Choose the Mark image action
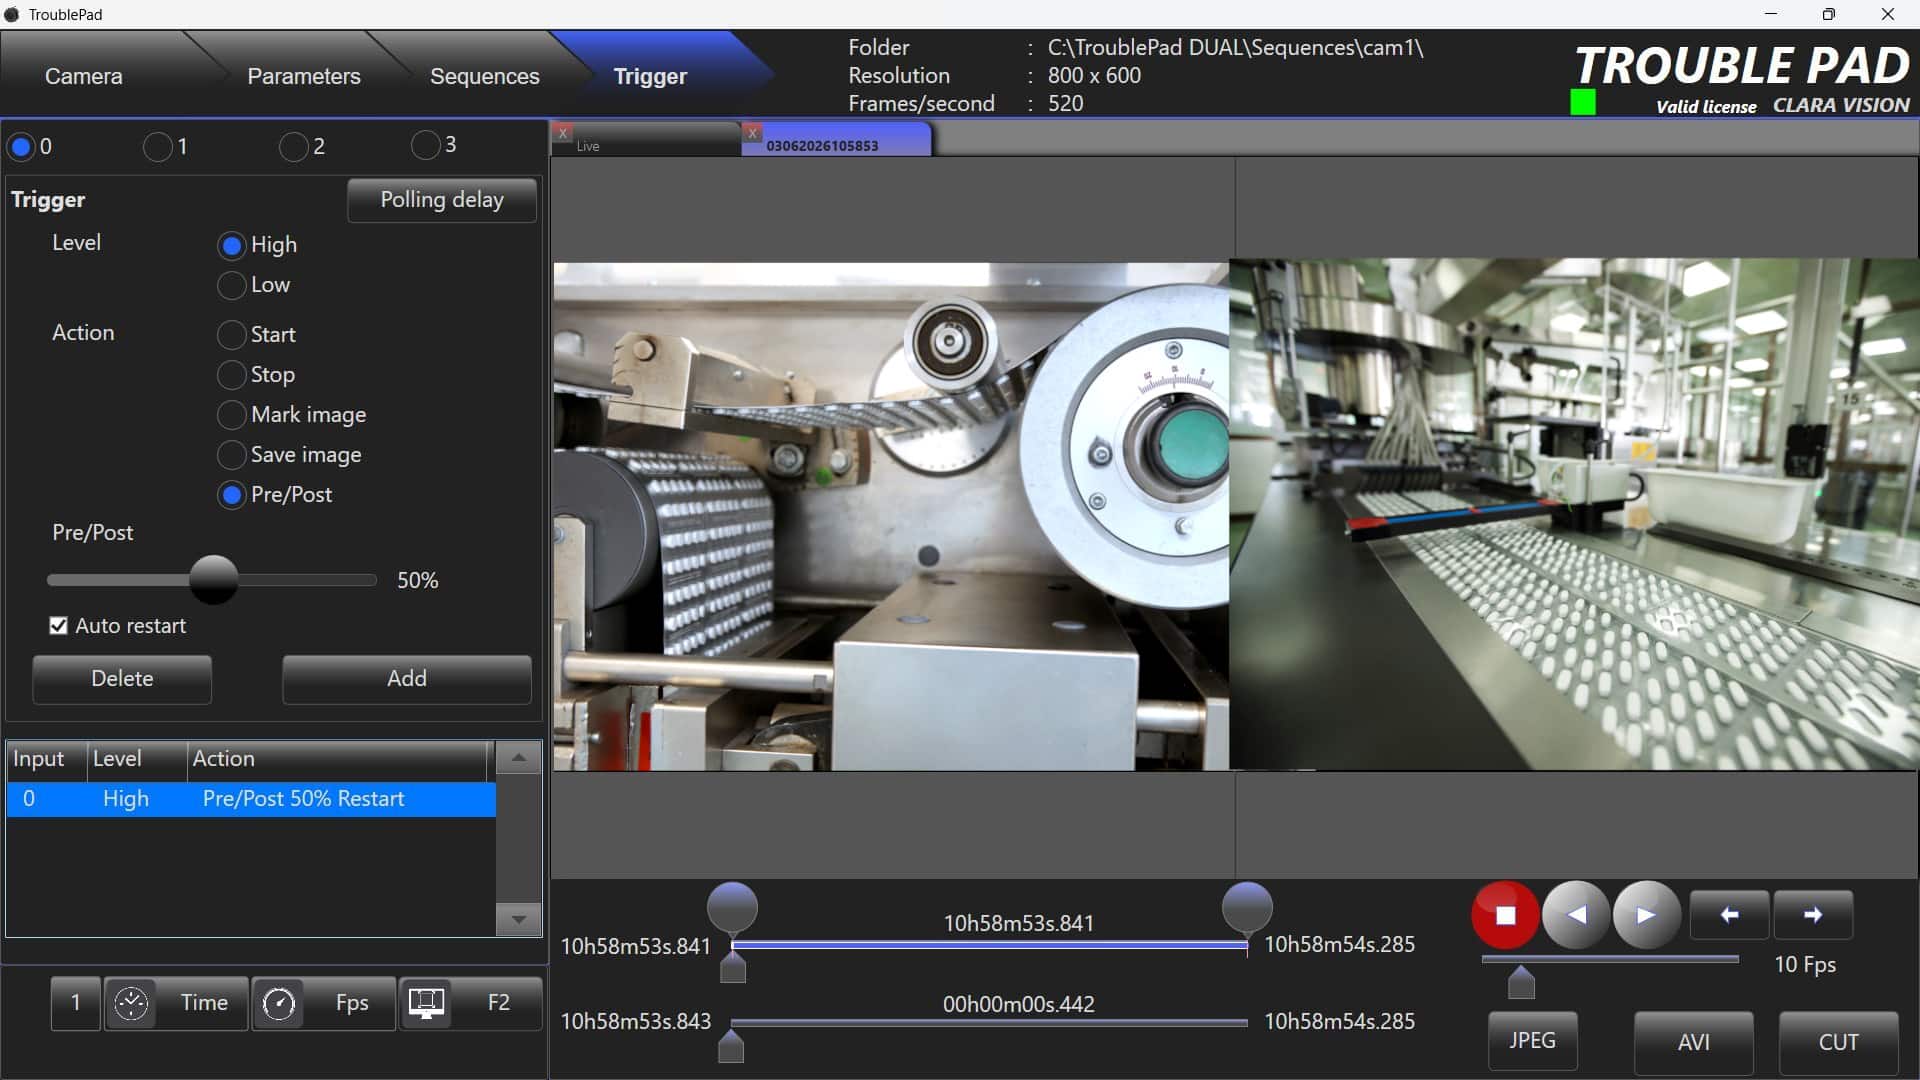The width and height of the screenshot is (1920, 1080). [x=232, y=415]
